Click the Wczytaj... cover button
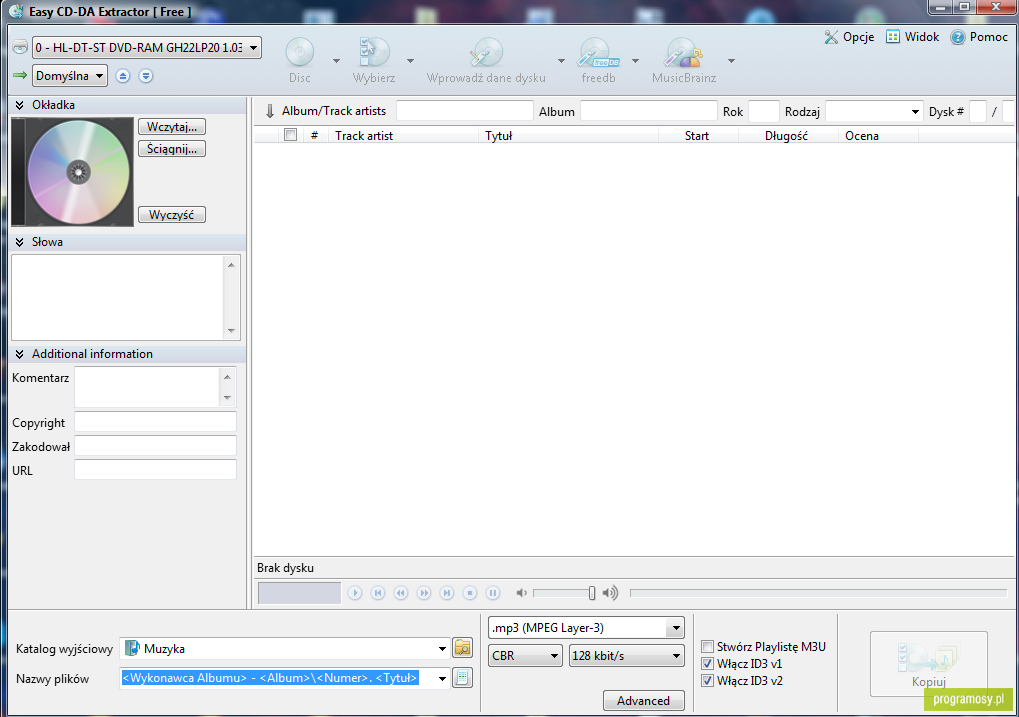The height and width of the screenshot is (717, 1019). [x=172, y=126]
